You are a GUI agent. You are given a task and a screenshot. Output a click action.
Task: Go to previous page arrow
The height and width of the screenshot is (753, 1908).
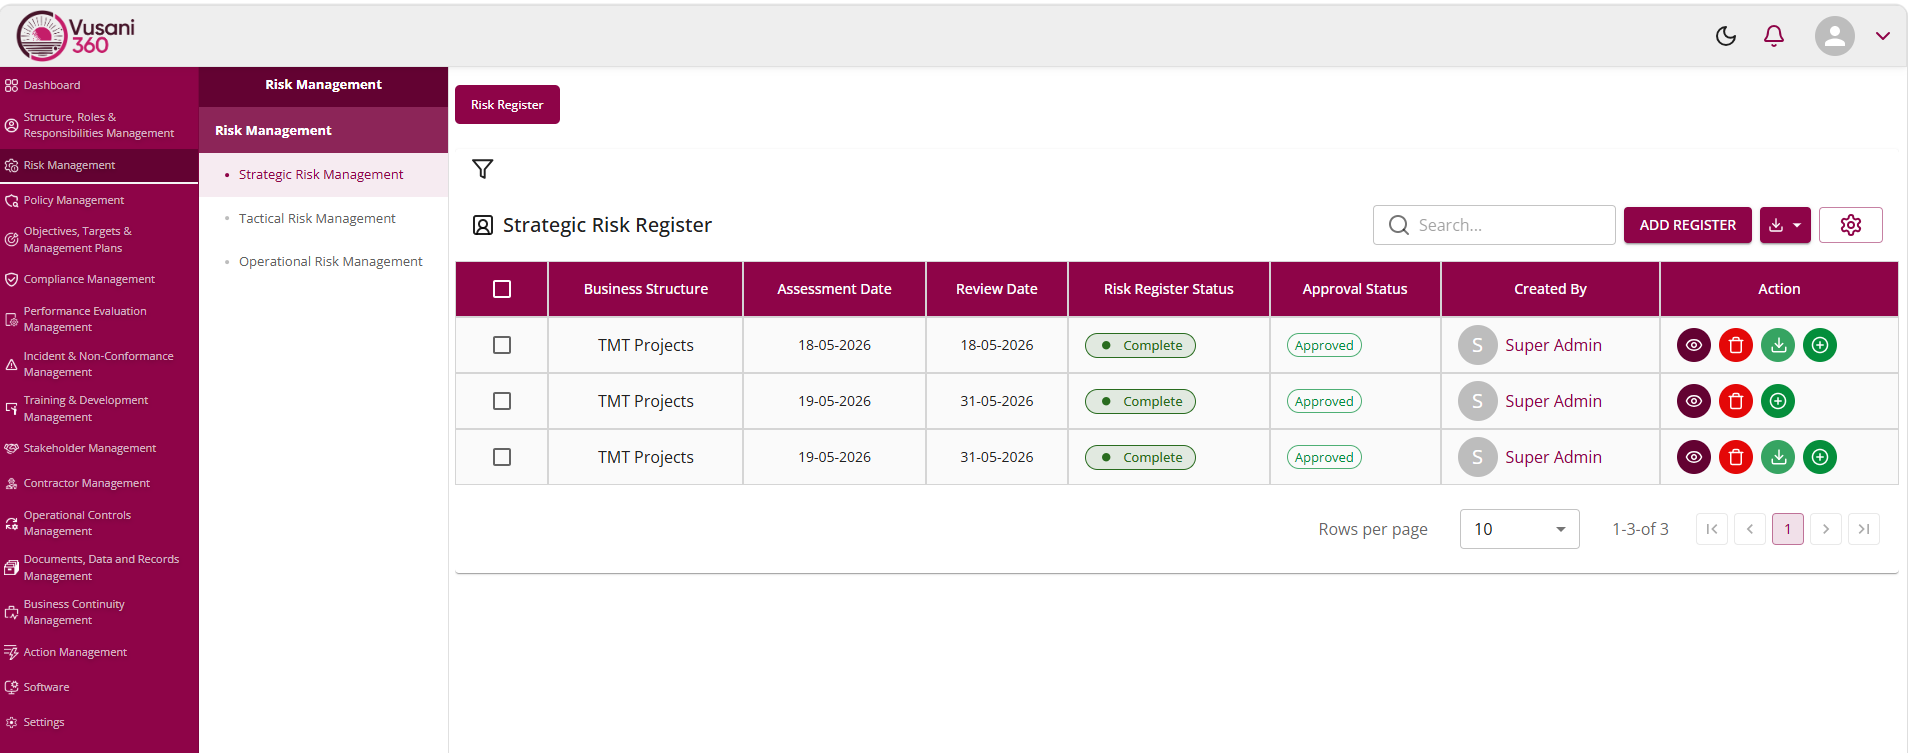[x=1750, y=529]
